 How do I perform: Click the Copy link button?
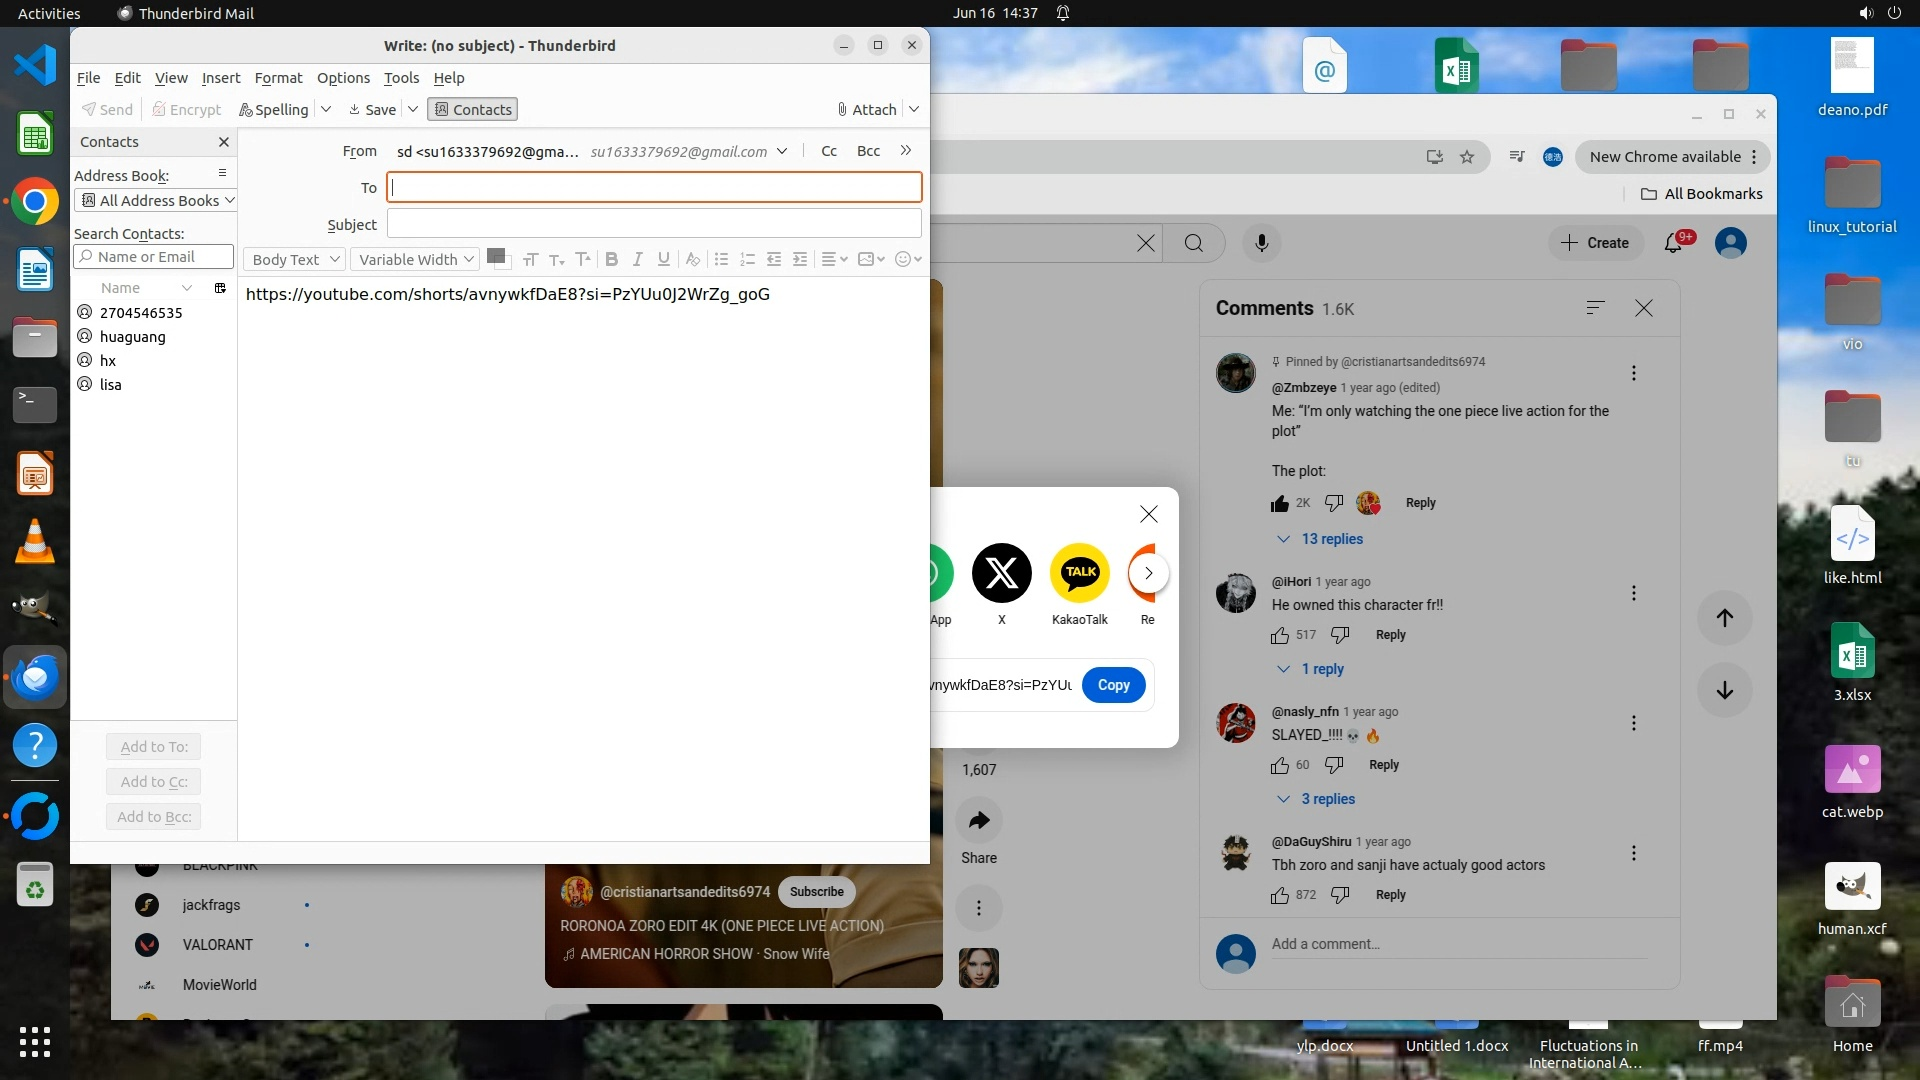(1113, 685)
